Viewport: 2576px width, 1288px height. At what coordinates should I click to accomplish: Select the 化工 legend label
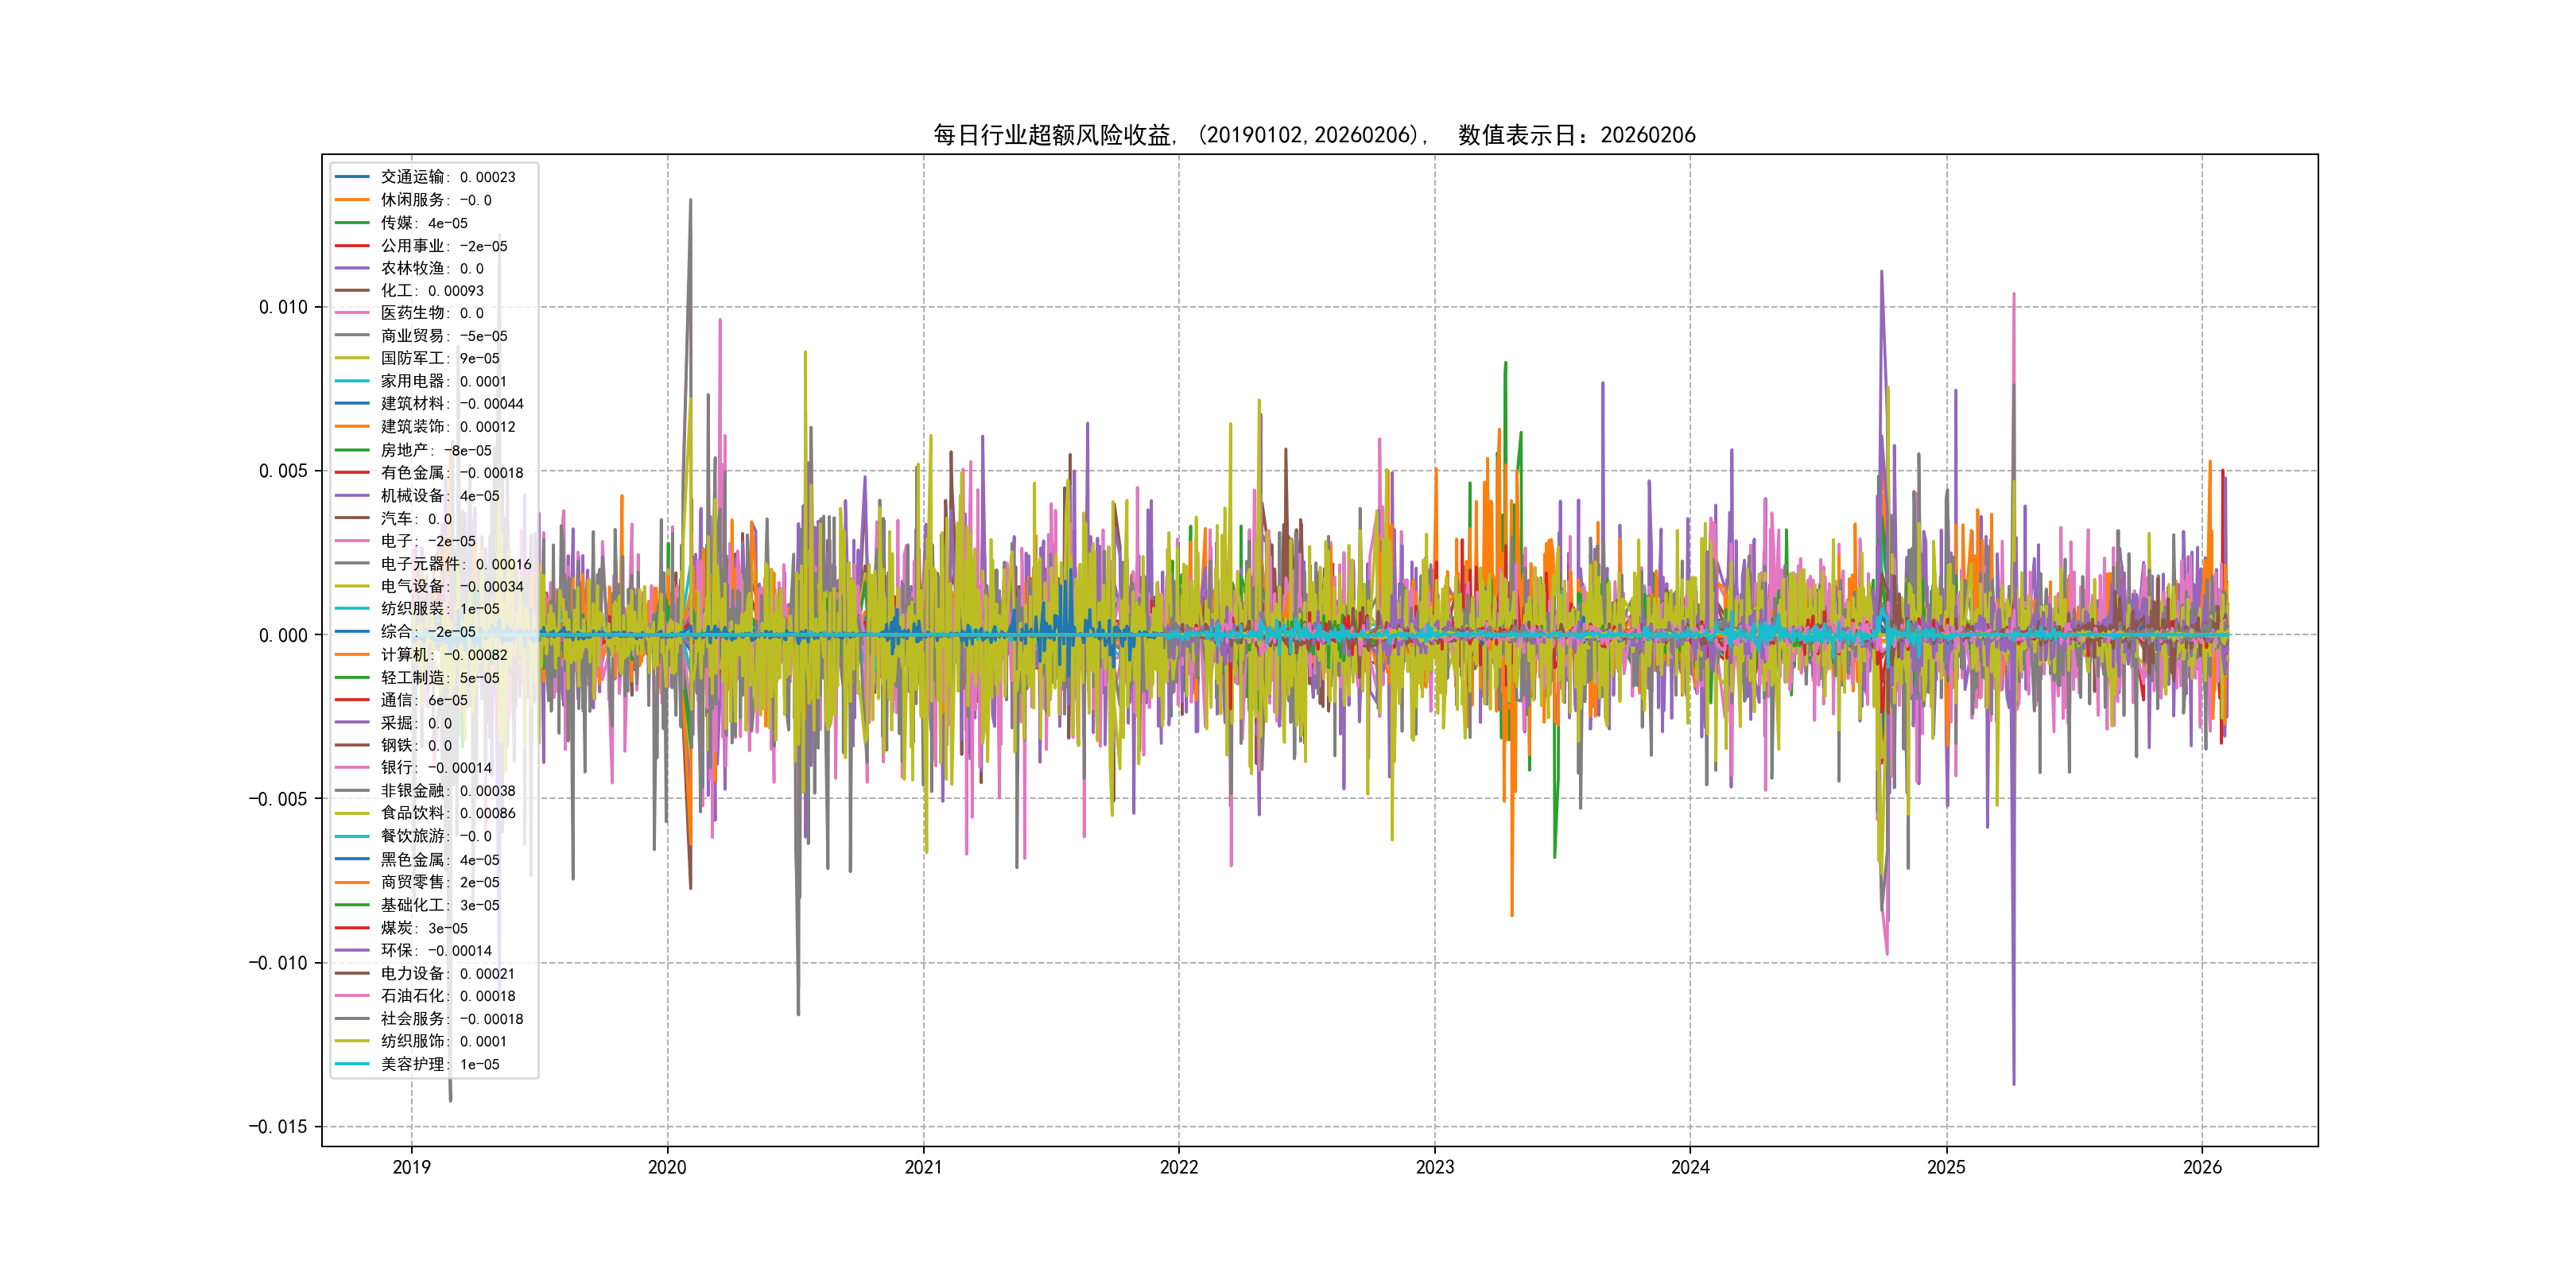point(397,291)
